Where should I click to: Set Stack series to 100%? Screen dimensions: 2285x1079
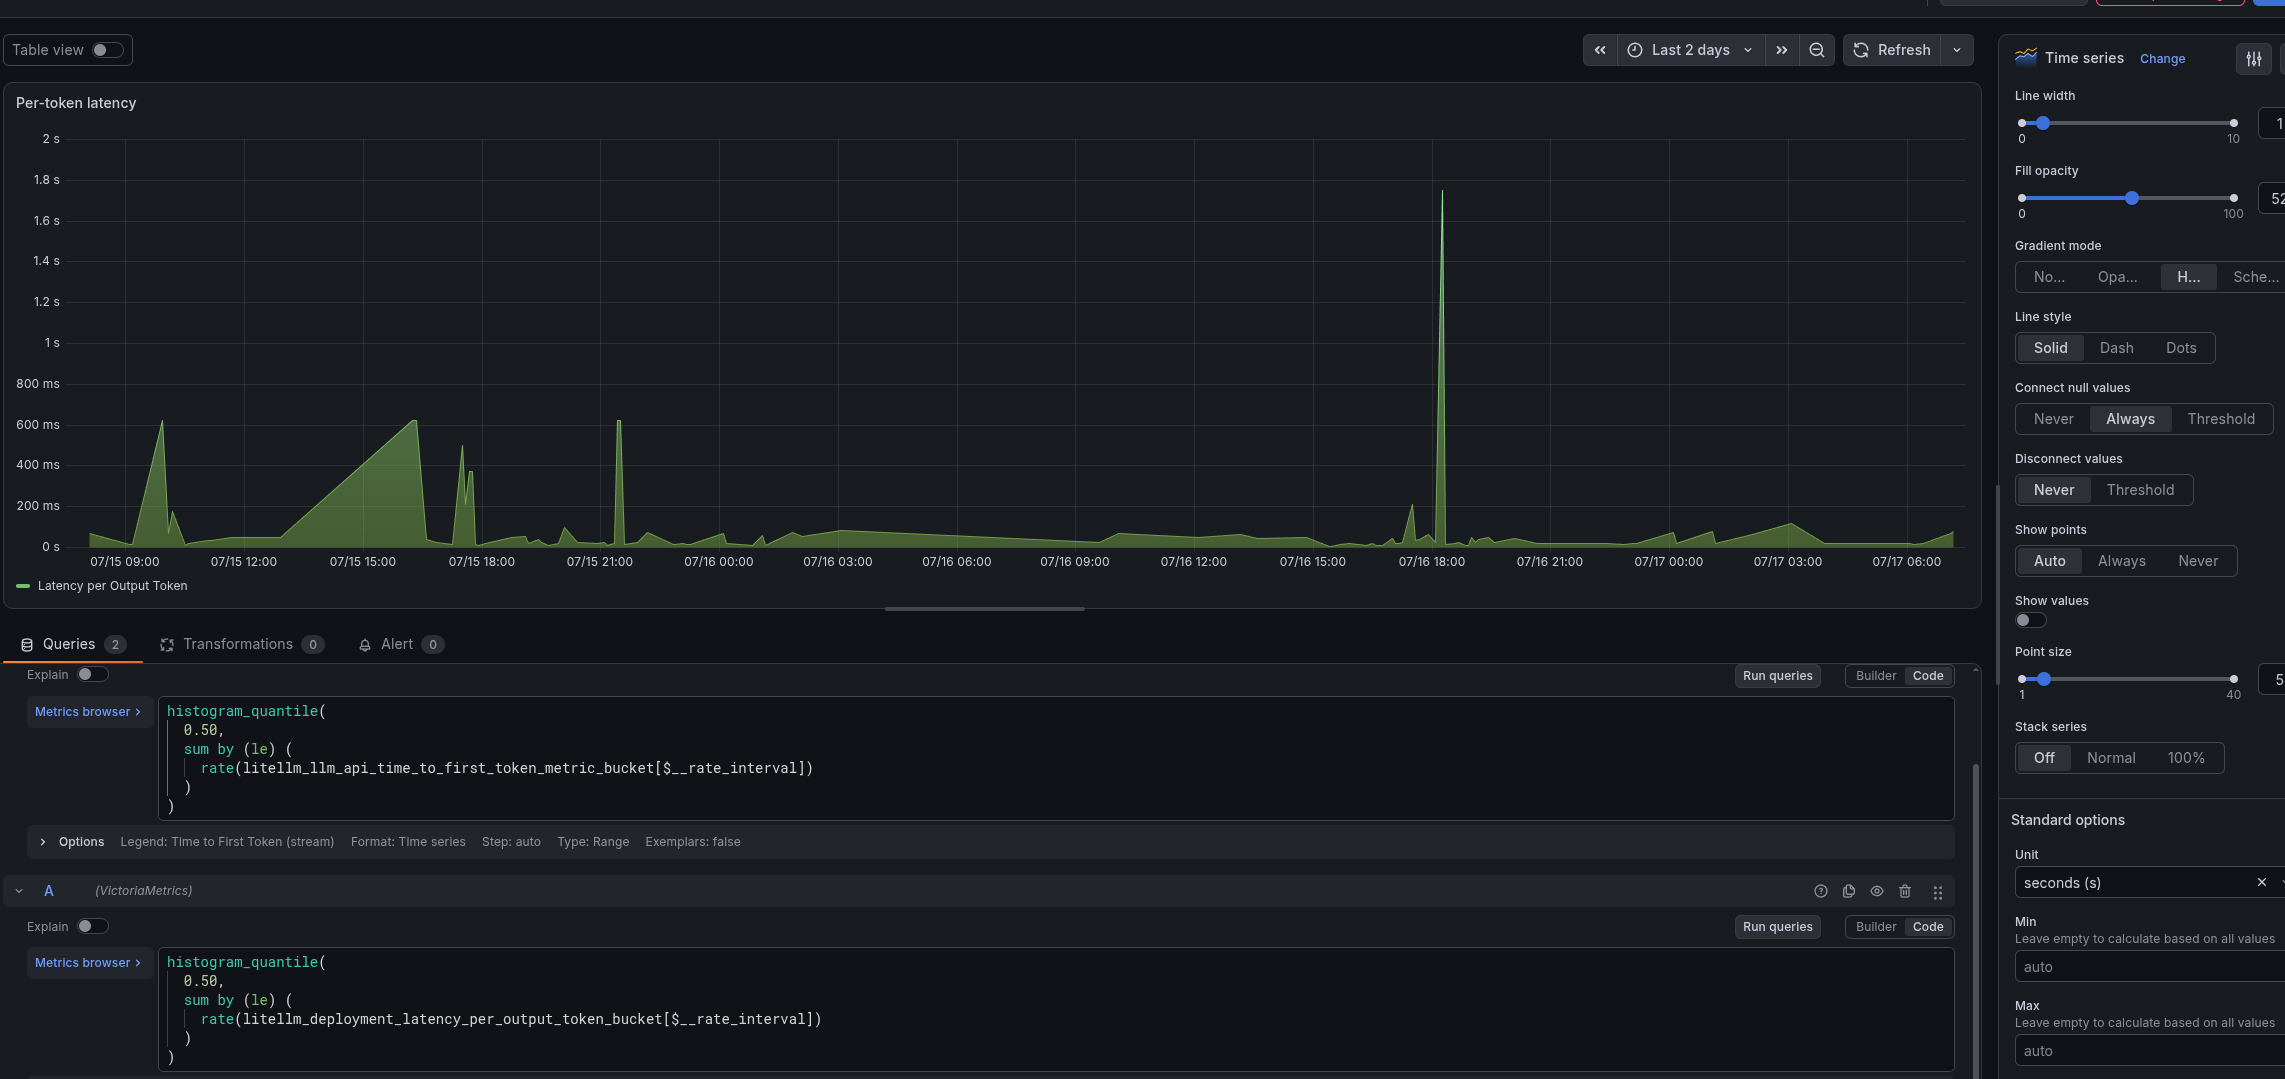click(2185, 758)
